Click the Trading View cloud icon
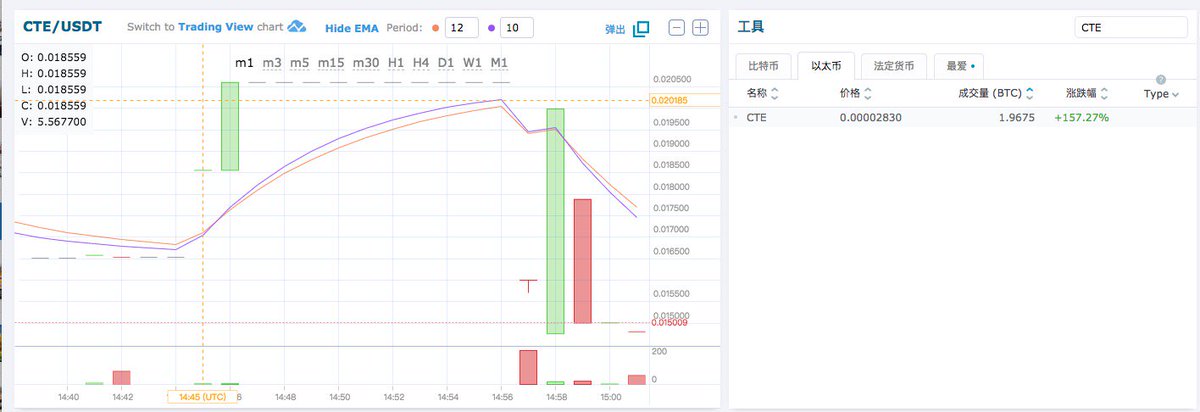Image resolution: width=1200 pixels, height=412 pixels. 297,27
